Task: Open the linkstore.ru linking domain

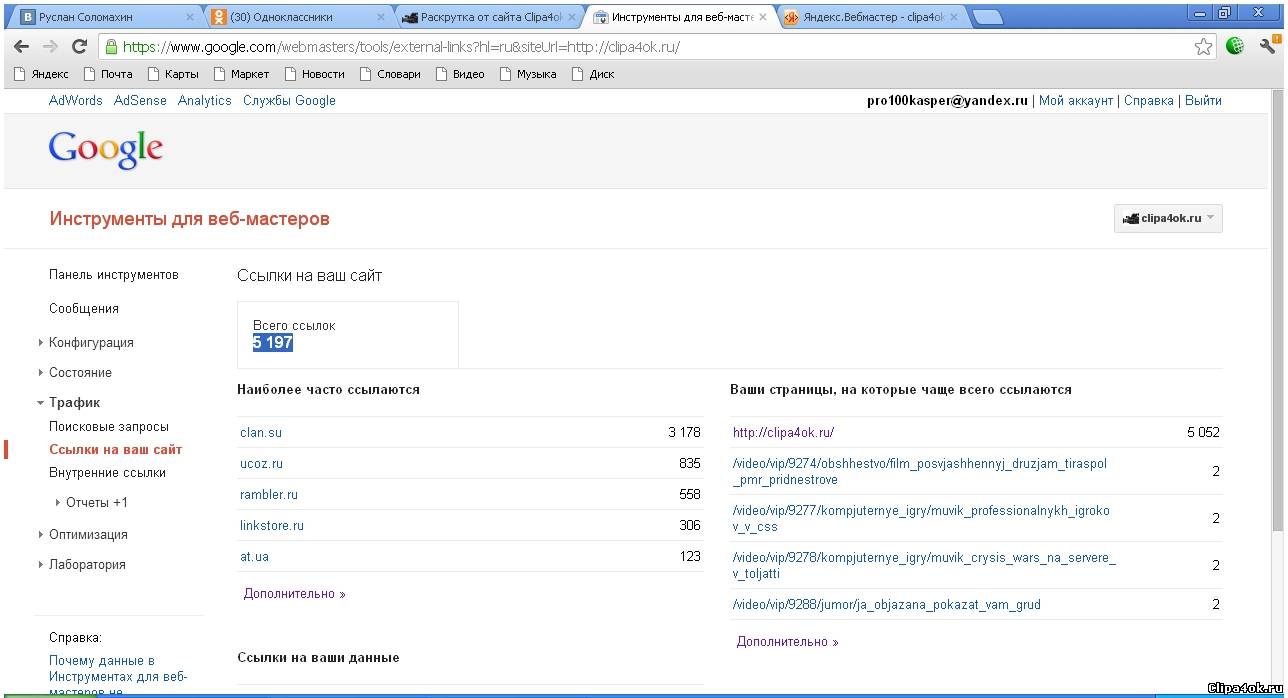Action: (x=272, y=525)
